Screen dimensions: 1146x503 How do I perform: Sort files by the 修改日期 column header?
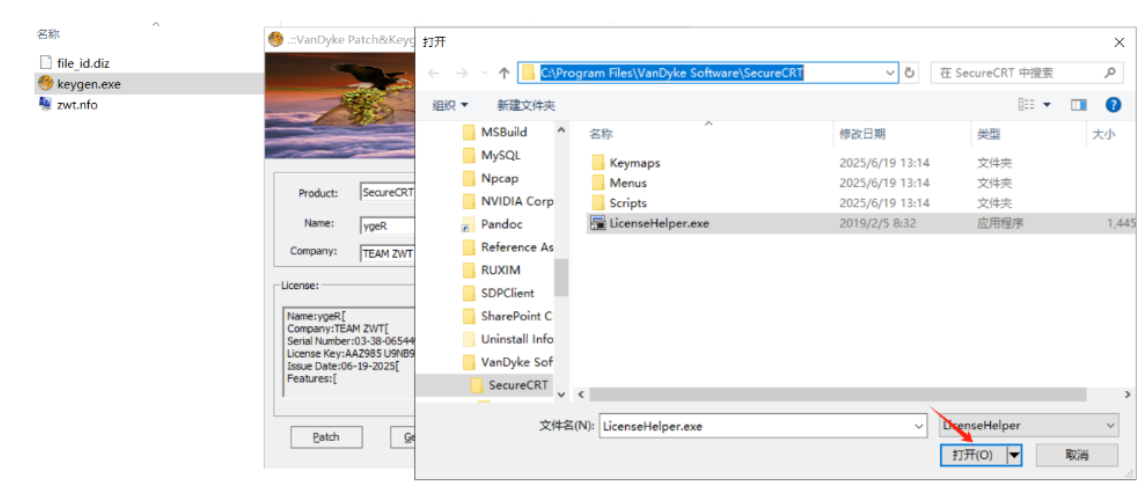tap(862, 134)
